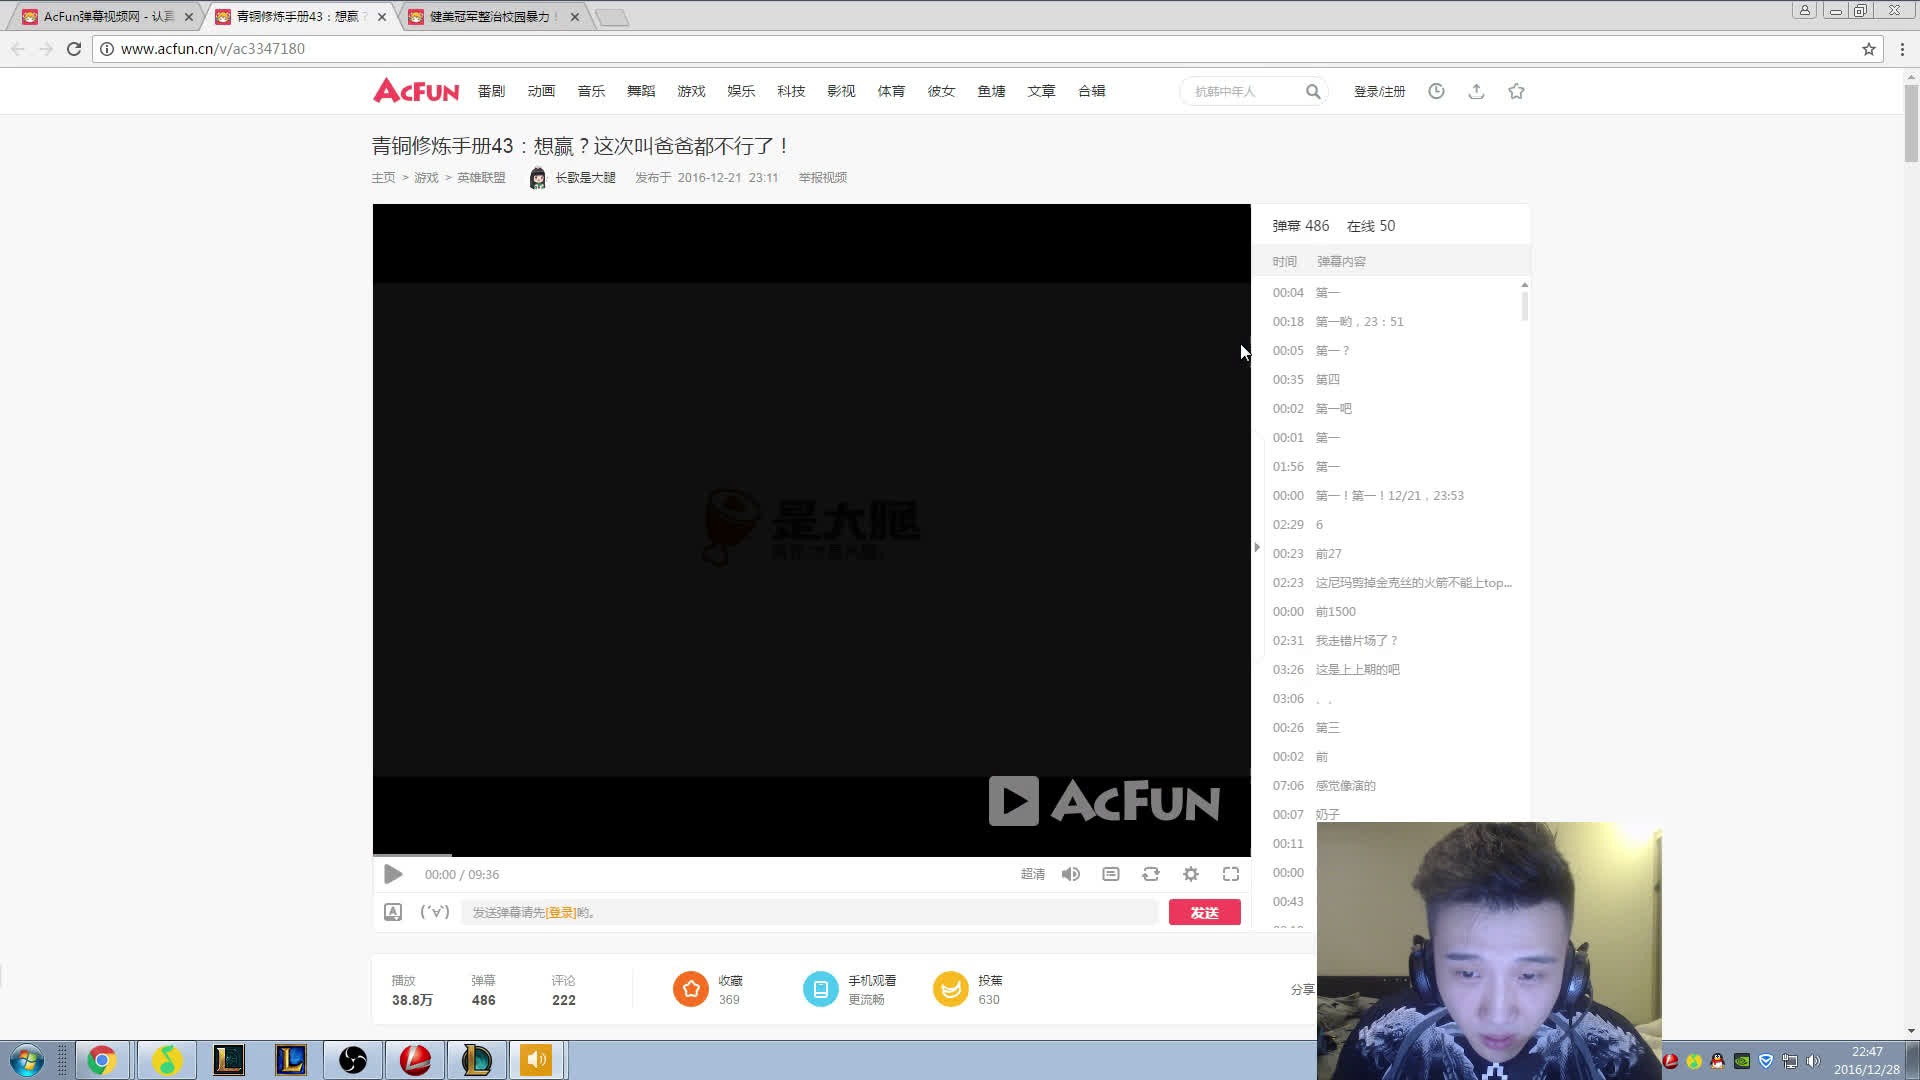1920x1080 pixels.
Task: Play the video
Action: [393, 874]
